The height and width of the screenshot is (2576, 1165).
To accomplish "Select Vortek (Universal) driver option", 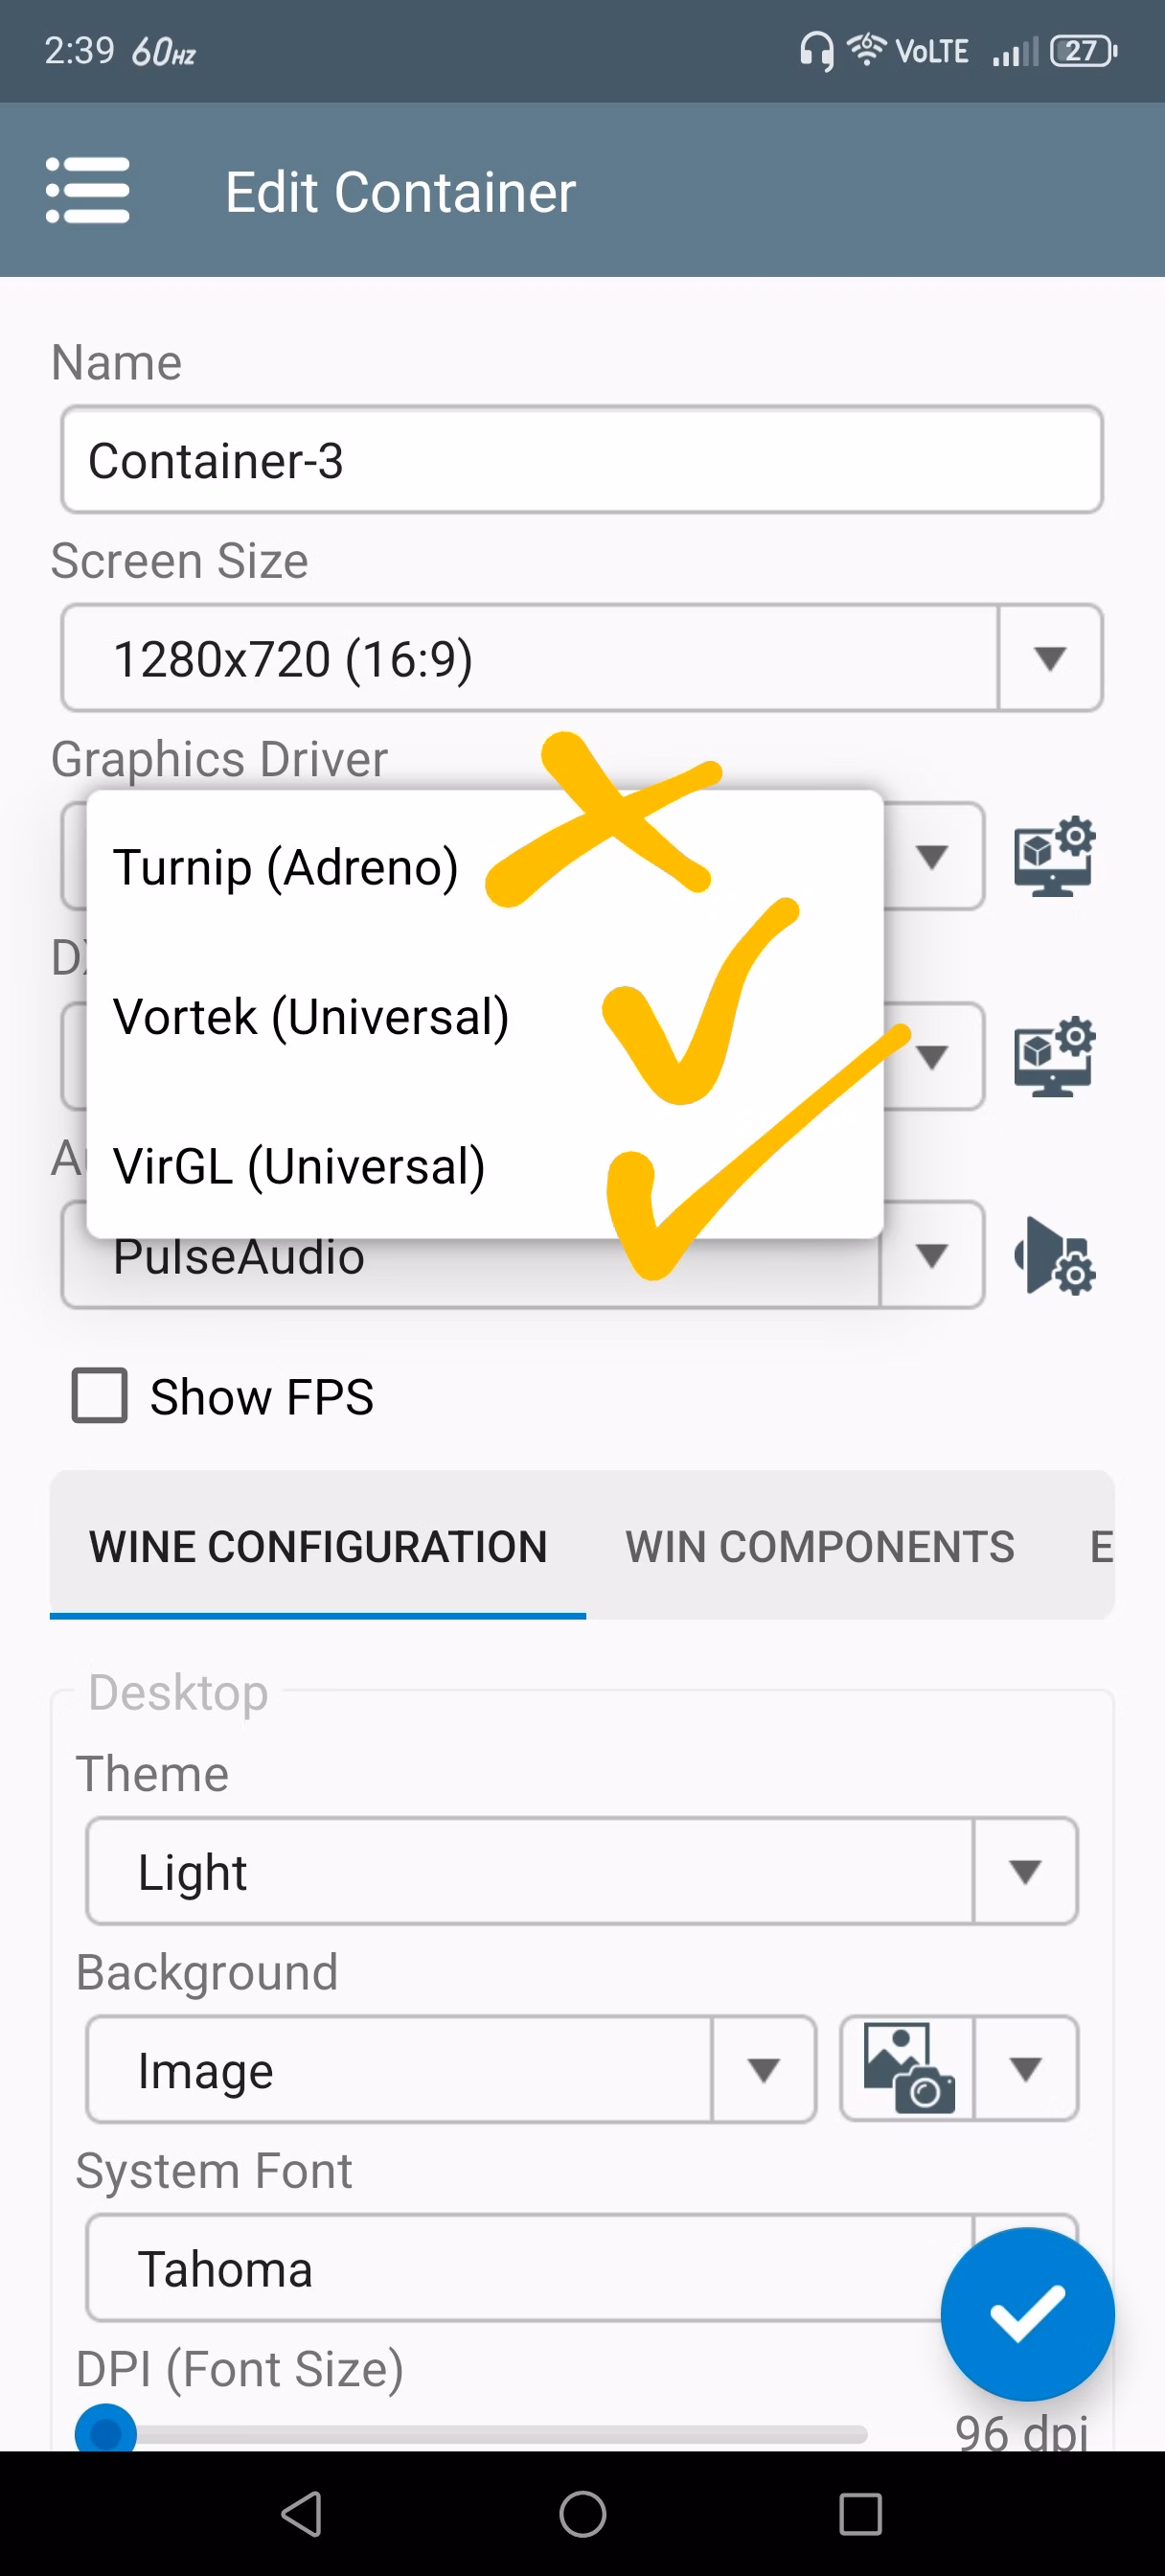I will (311, 1016).
